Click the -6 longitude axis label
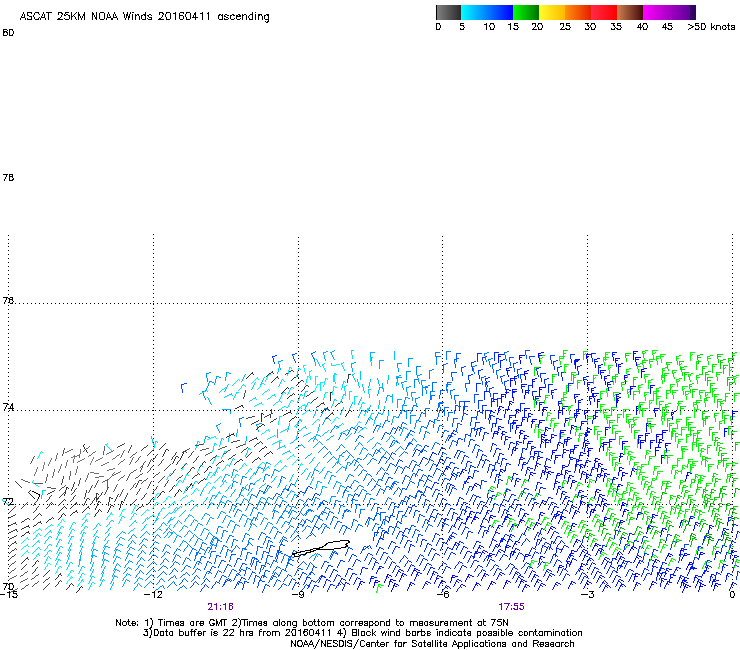740x650 pixels. (x=443, y=595)
